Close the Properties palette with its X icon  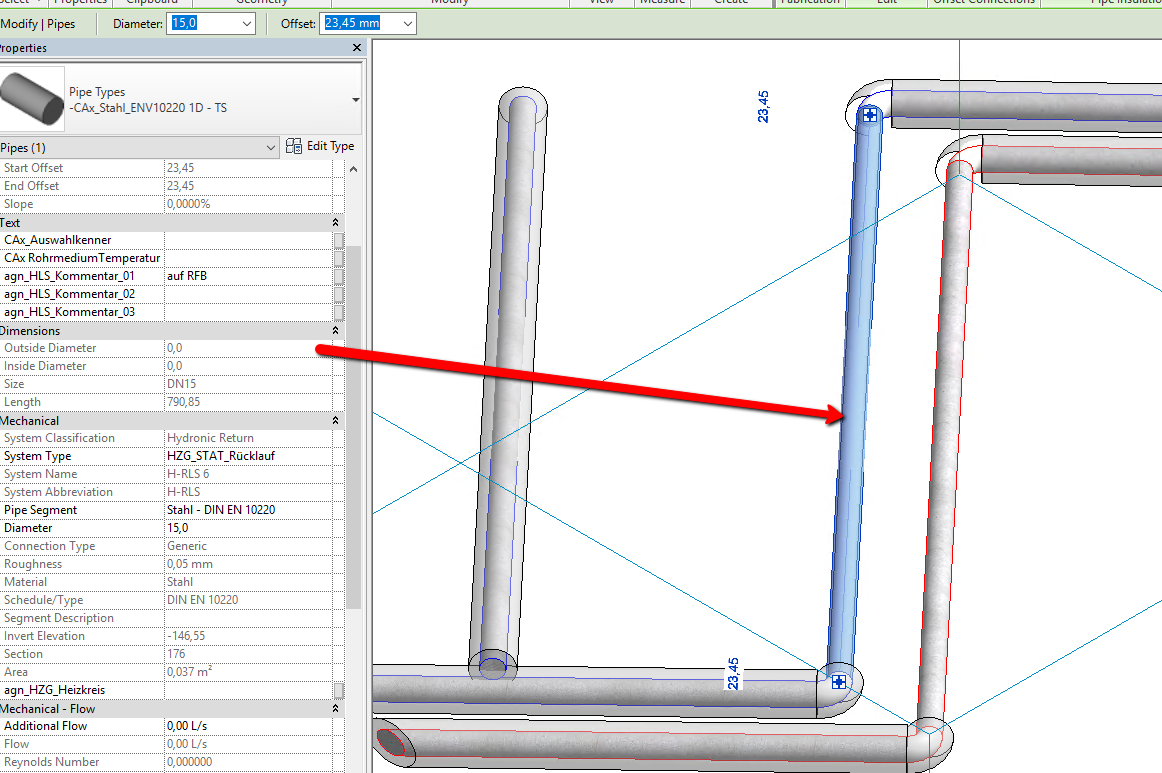tap(356, 47)
